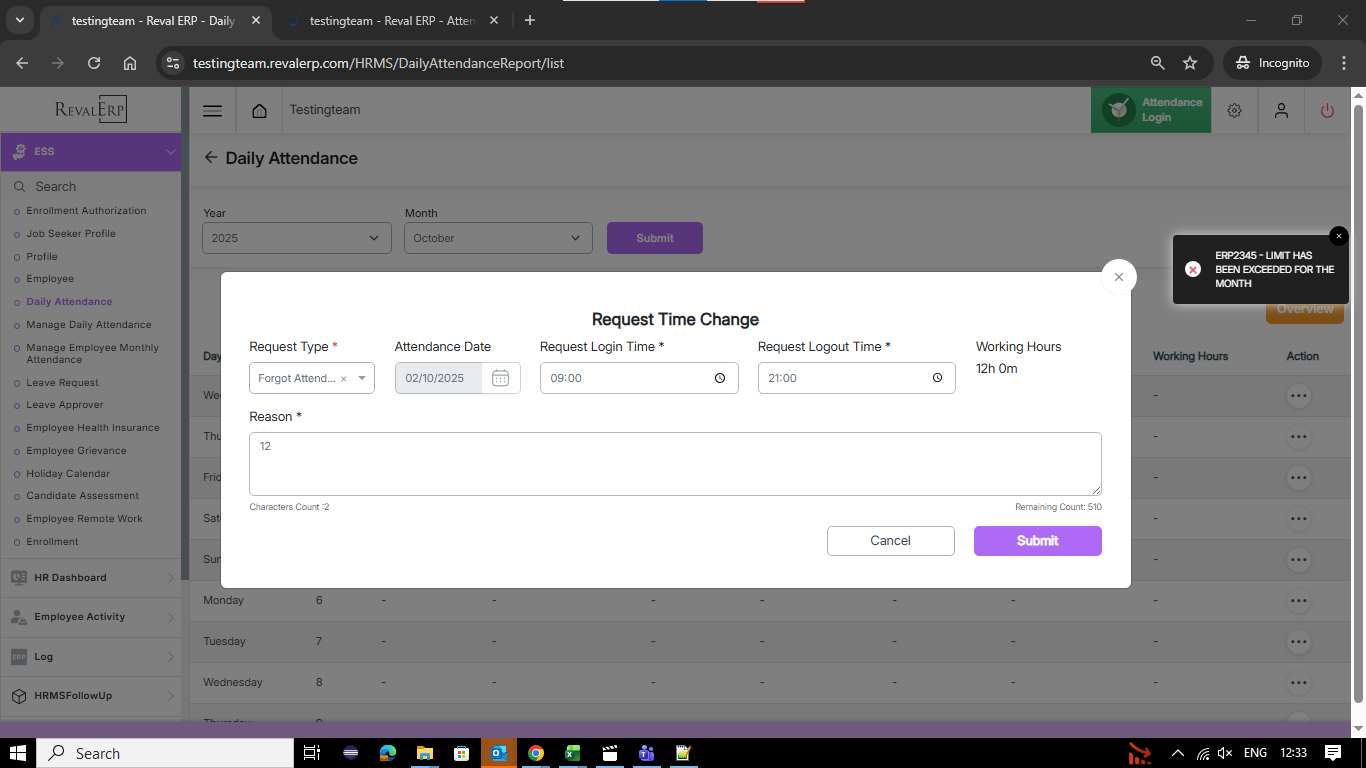Toggle the hamburger menu in top bar
Viewport: 1366px width, 768px height.
tap(212, 110)
